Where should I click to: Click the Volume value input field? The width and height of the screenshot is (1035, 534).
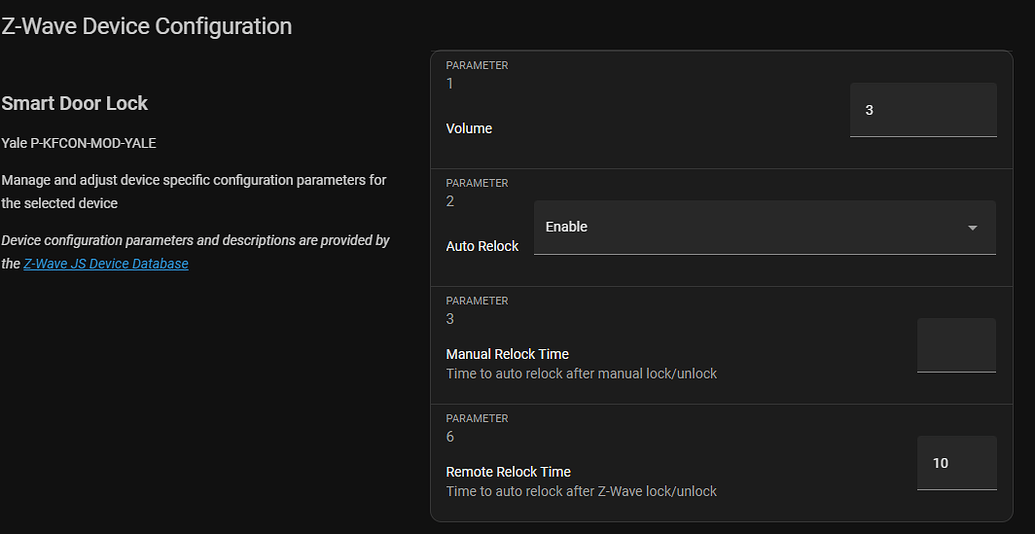pyautogui.click(x=922, y=110)
